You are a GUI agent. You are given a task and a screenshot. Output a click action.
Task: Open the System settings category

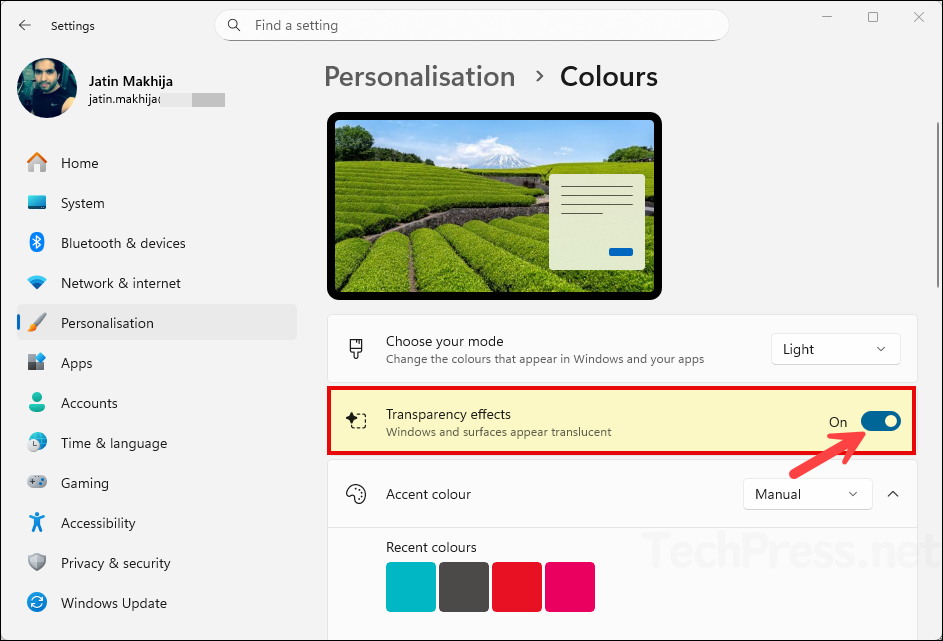[x=82, y=203]
